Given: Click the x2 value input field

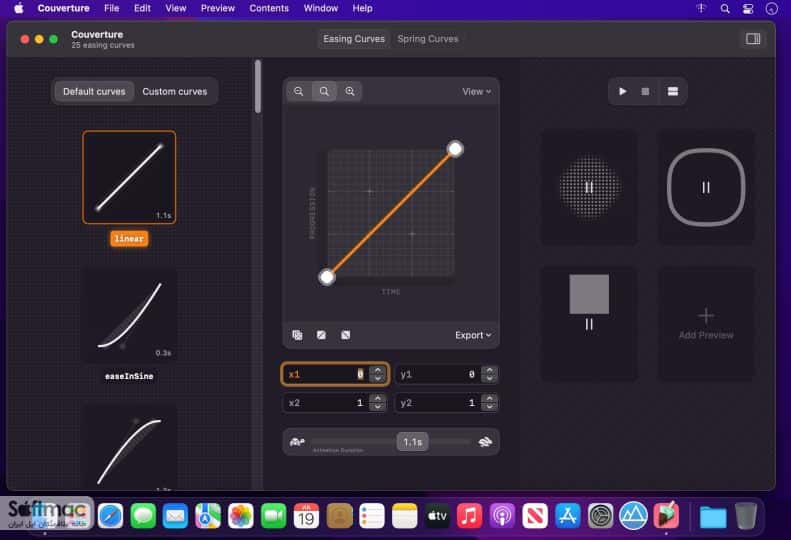Looking at the screenshot, I should (335, 403).
